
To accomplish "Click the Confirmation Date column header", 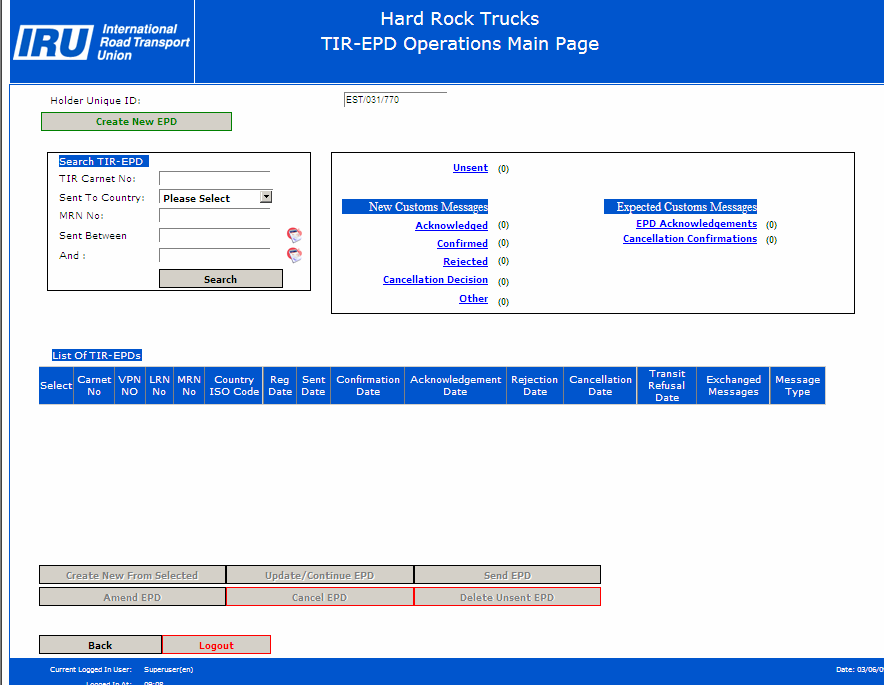I will [368, 386].
